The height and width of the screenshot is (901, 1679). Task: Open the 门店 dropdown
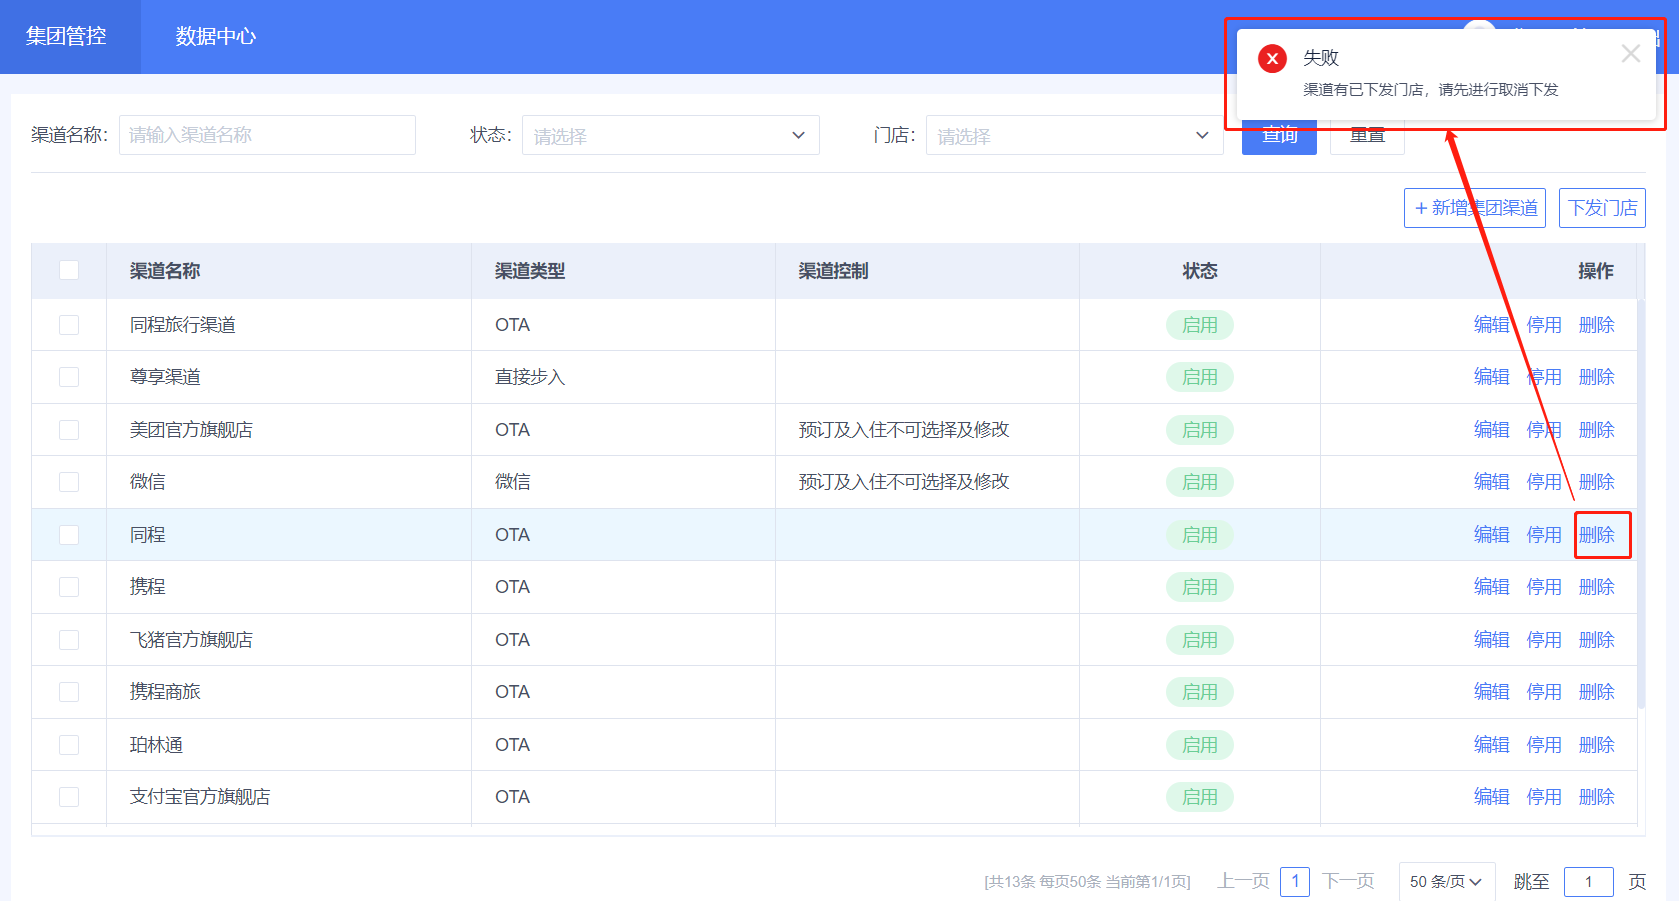pos(1075,135)
